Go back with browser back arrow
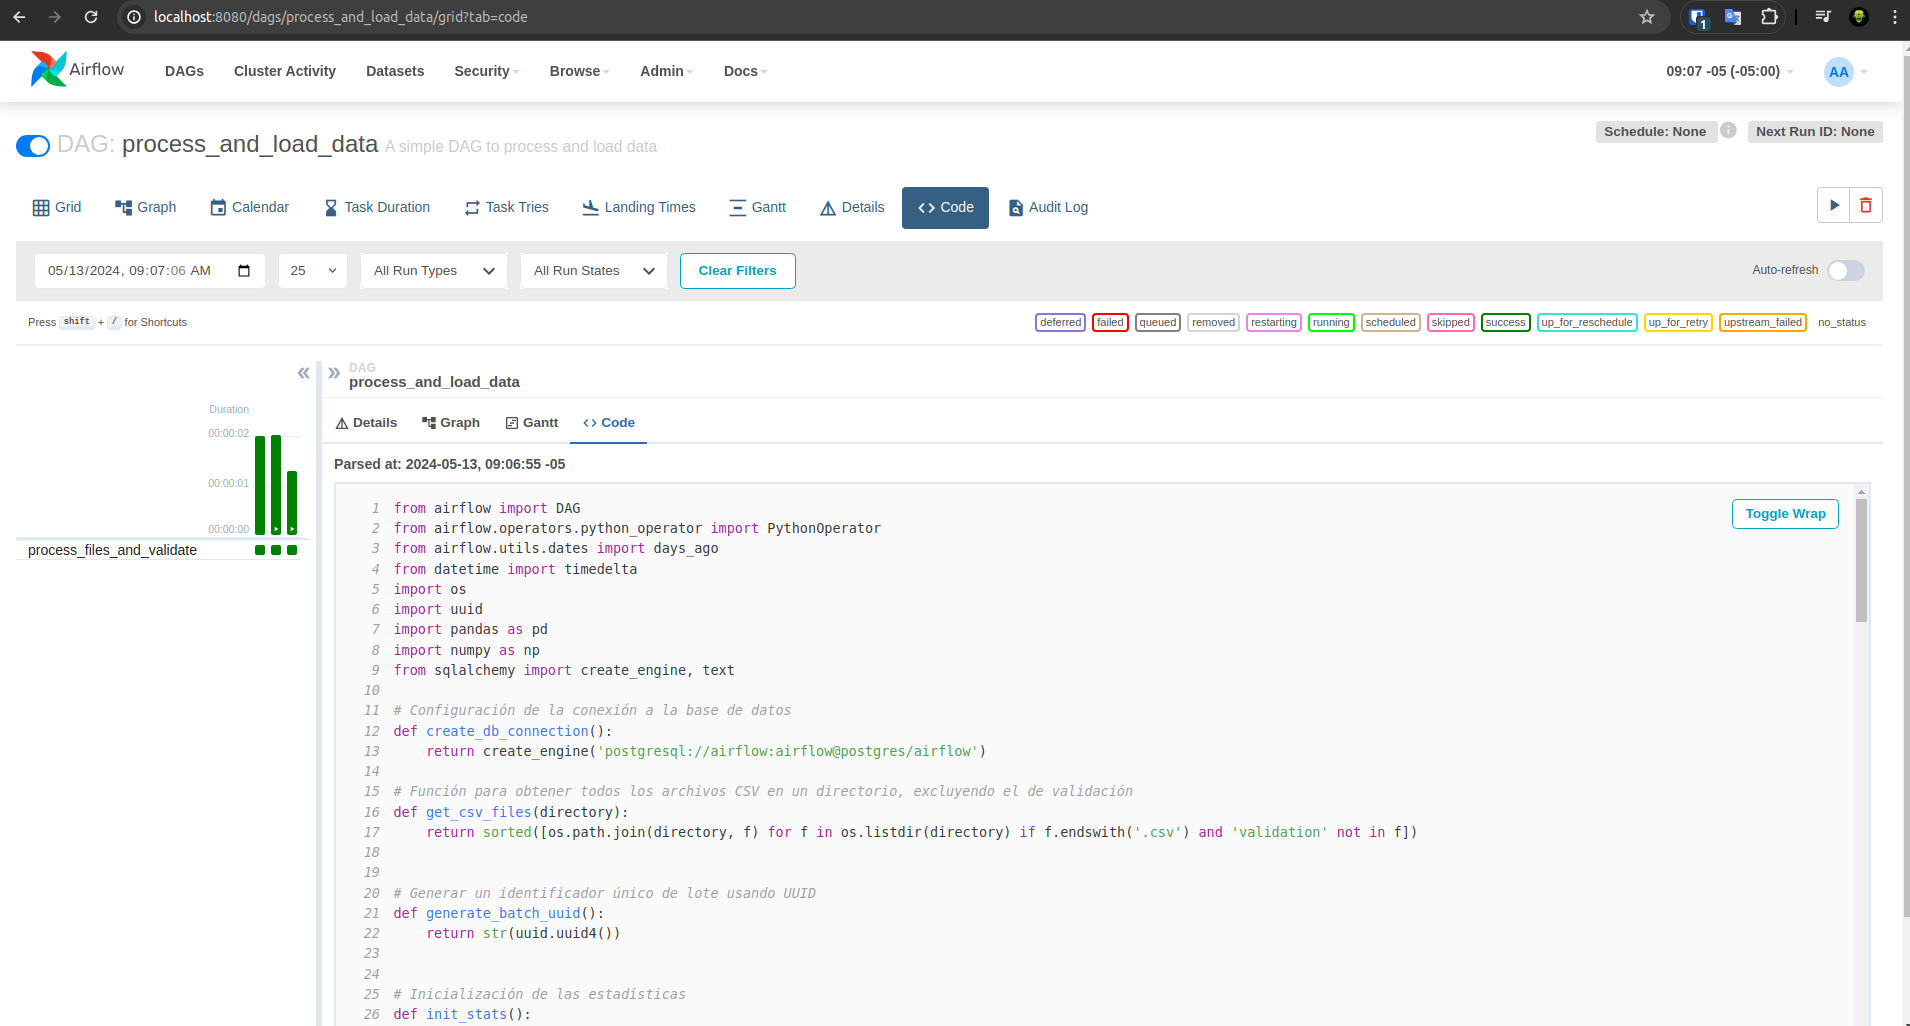The height and width of the screenshot is (1026, 1910). 19,17
